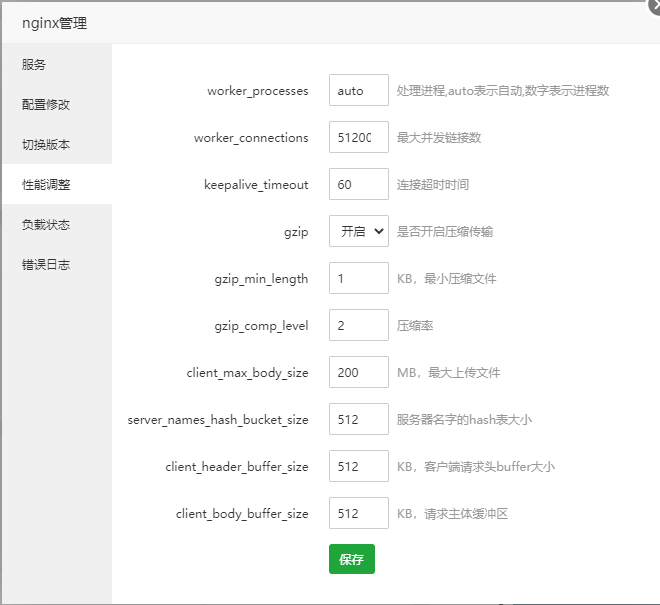Focus the client_max_body_size input field

[359, 372]
